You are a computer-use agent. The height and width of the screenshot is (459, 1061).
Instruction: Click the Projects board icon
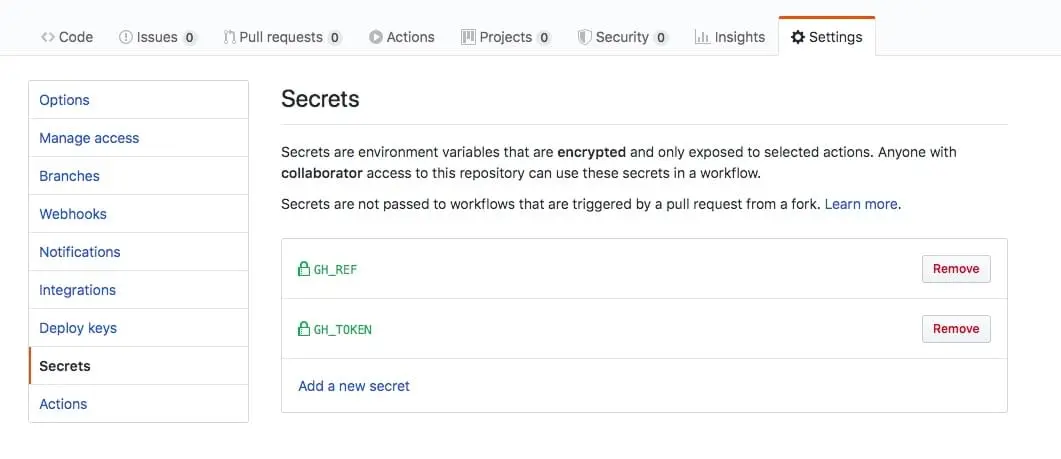pyautogui.click(x=468, y=37)
